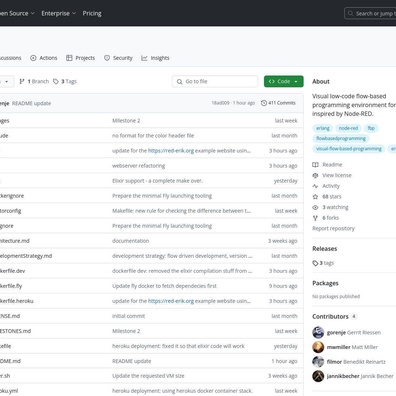Open the latest README update commit message
Image resolution: width=396 pixels, height=396 pixels.
point(32,103)
